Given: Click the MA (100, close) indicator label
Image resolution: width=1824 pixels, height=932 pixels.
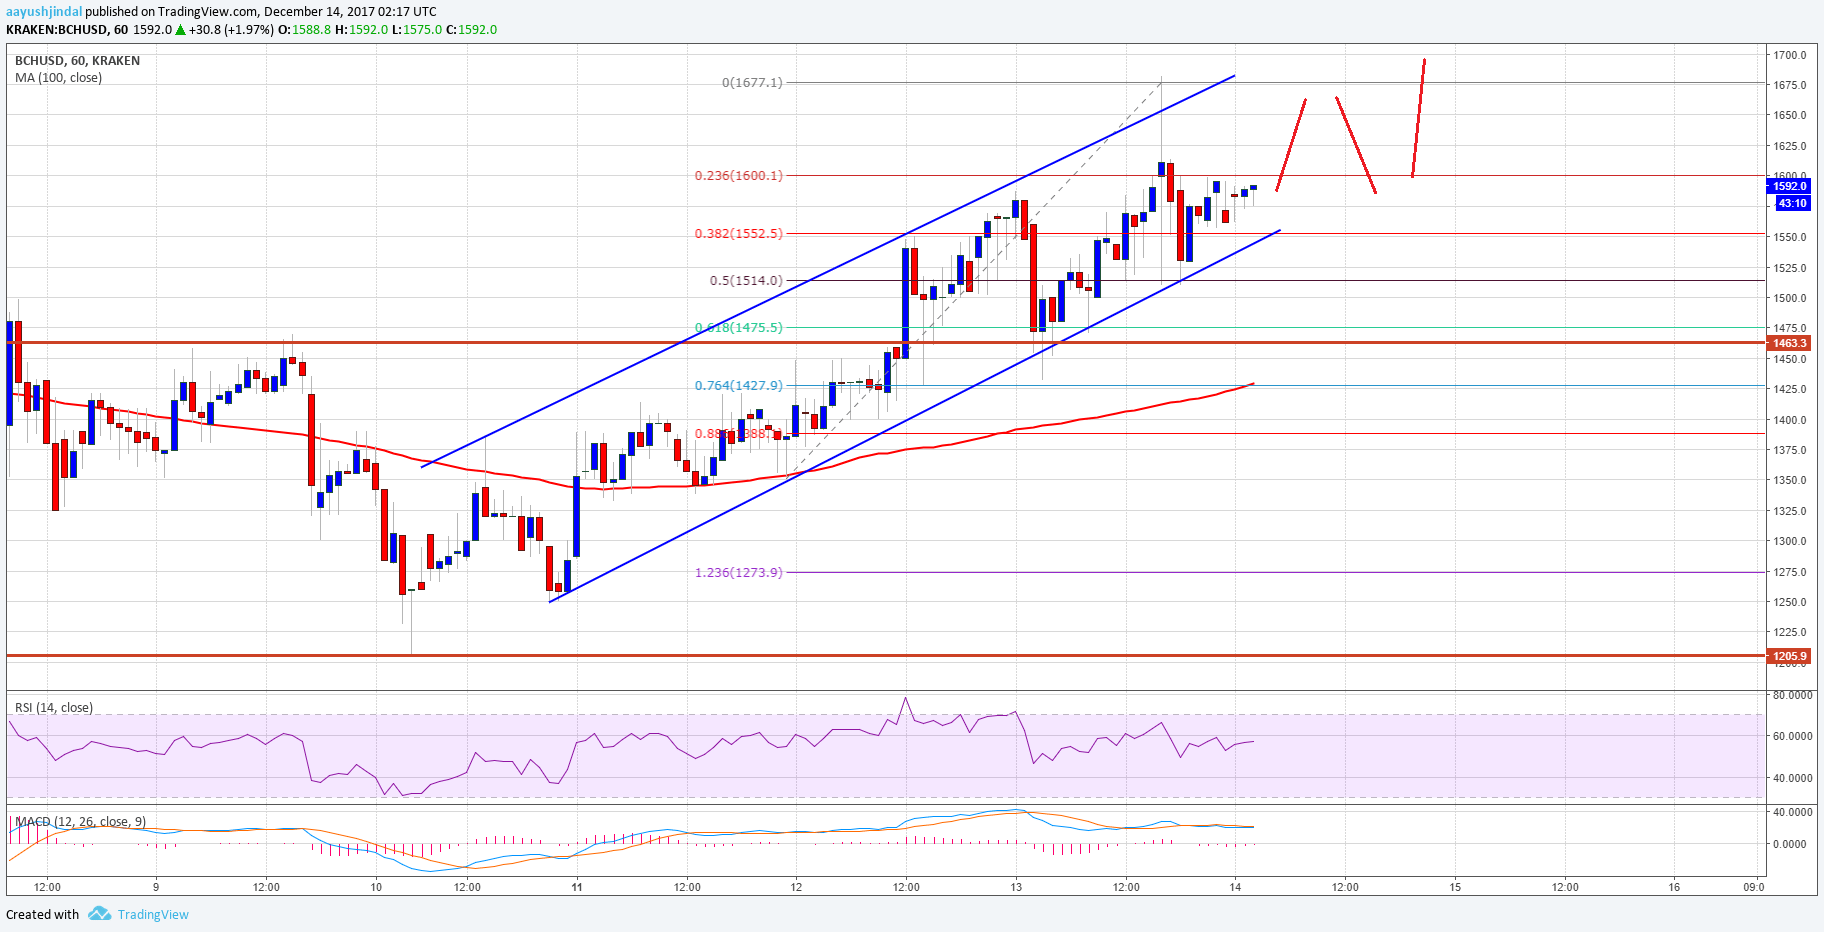Looking at the screenshot, I should pos(58,78).
